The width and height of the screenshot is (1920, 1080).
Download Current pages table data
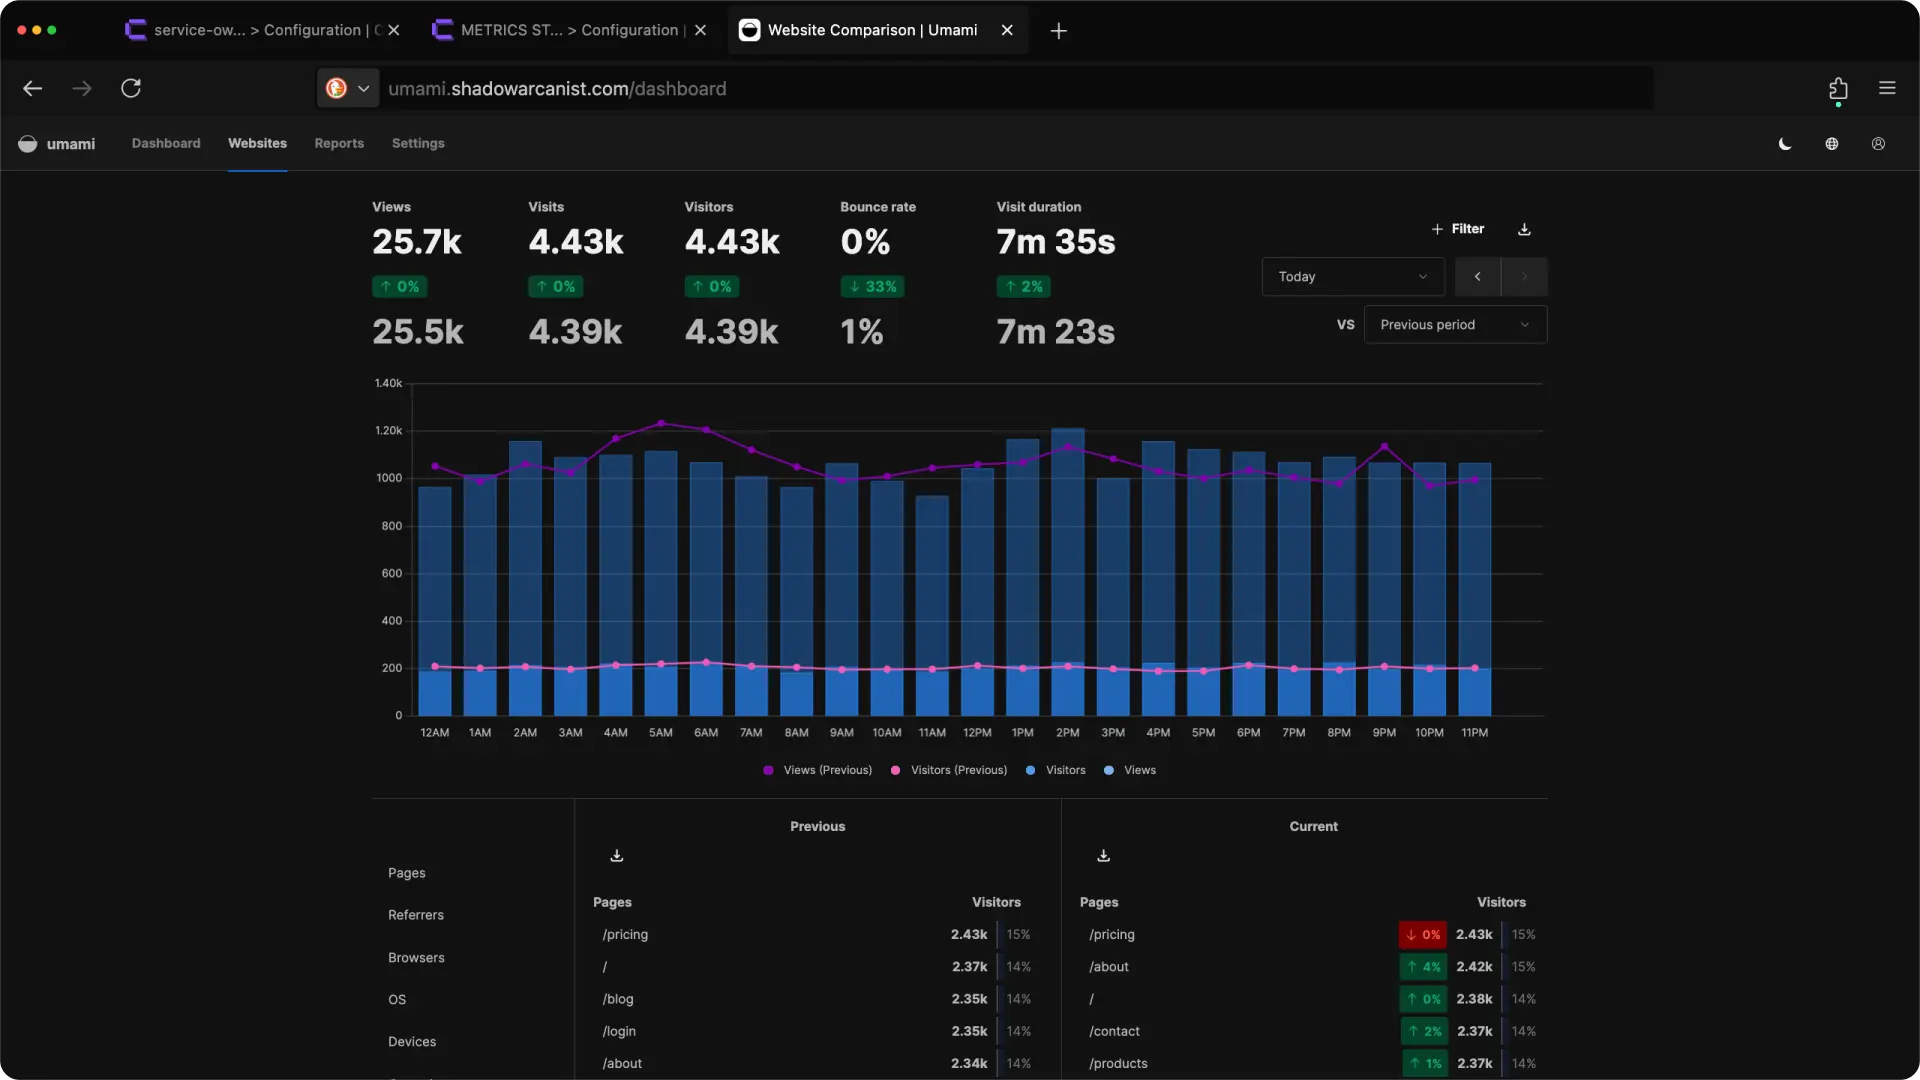[x=1103, y=856]
